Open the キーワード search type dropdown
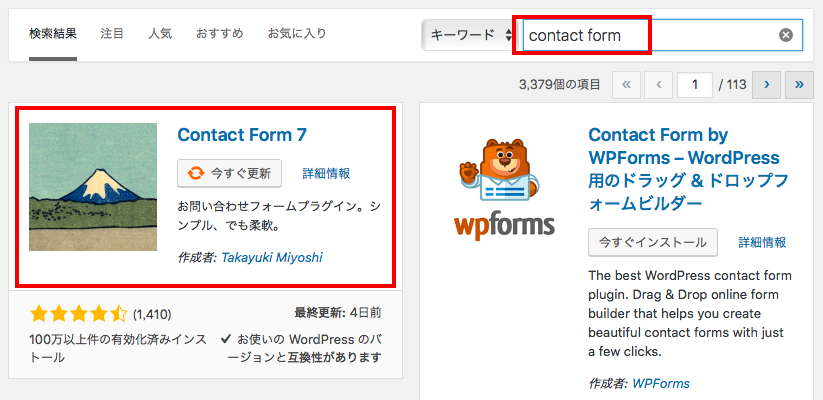The image size is (823, 400). 469,35
